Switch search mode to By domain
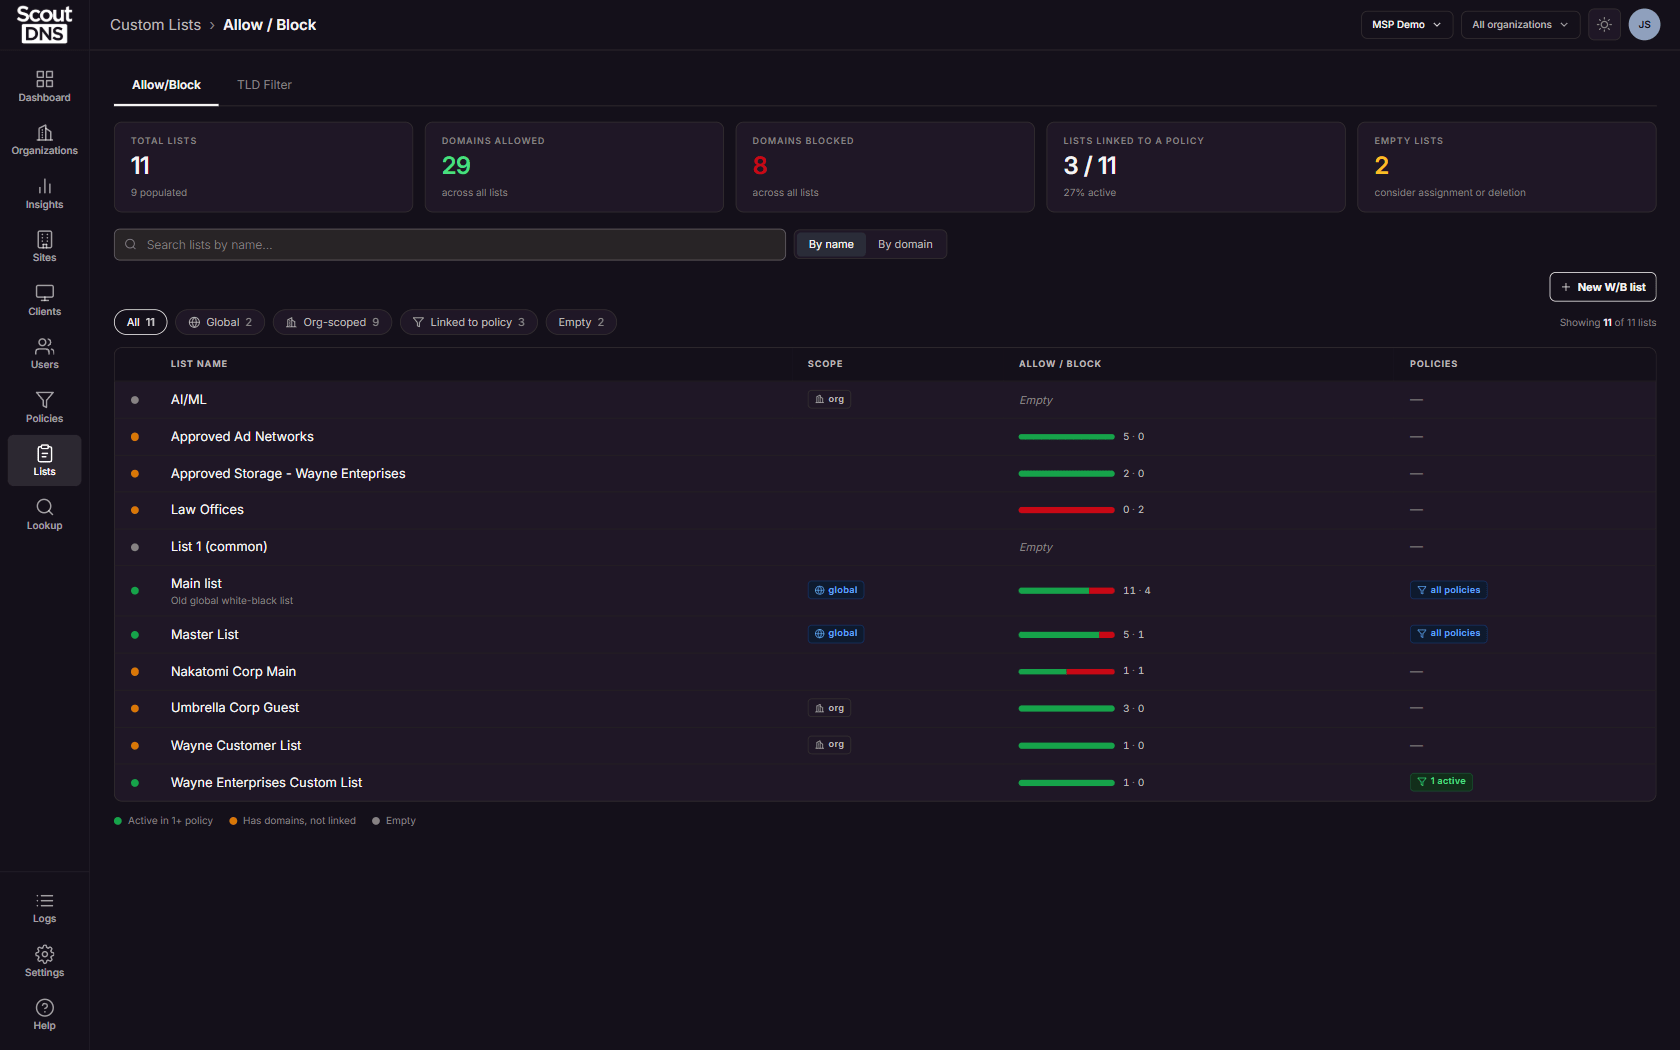The width and height of the screenshot is (1680, 1050). coord(905,244)
